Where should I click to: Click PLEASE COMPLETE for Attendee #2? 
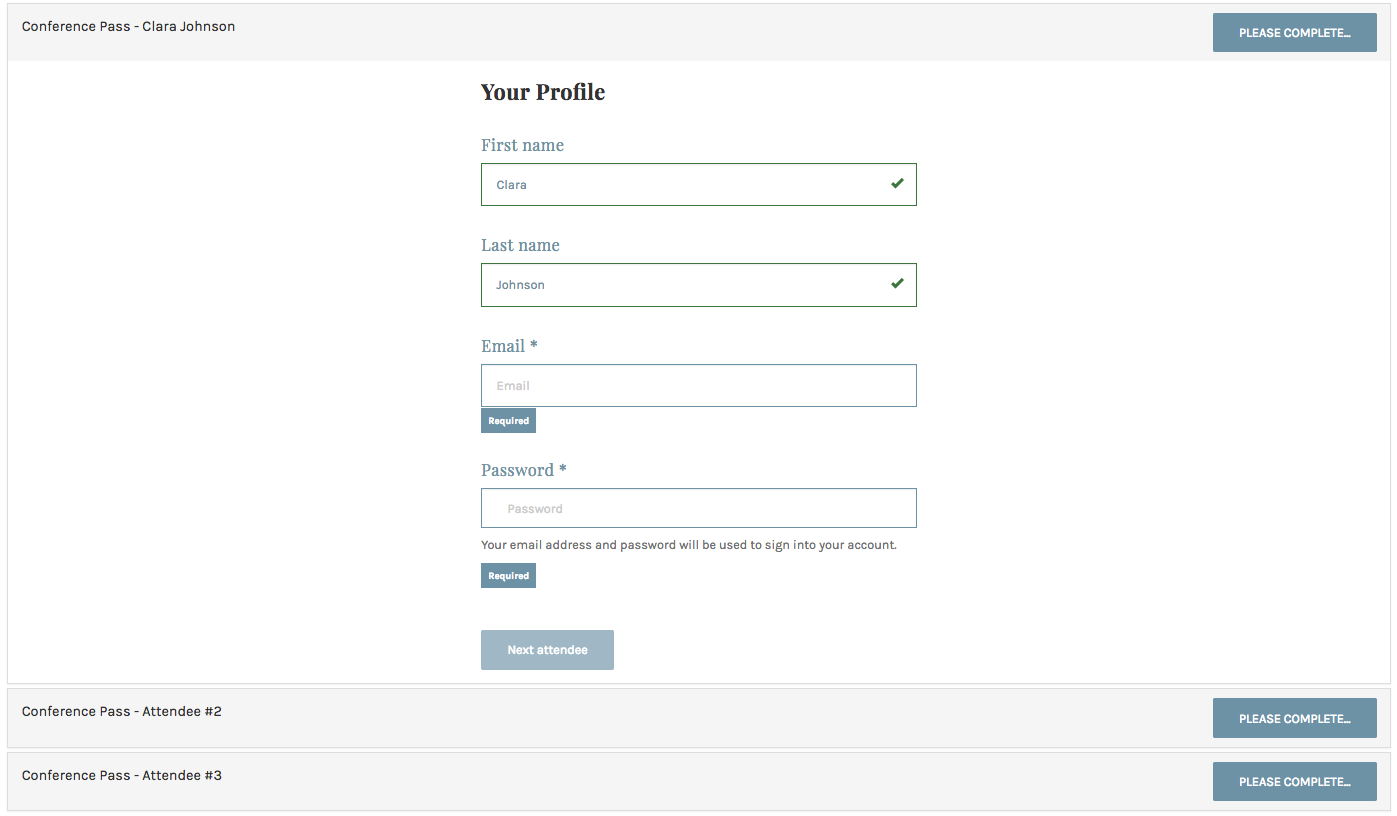1294,717
